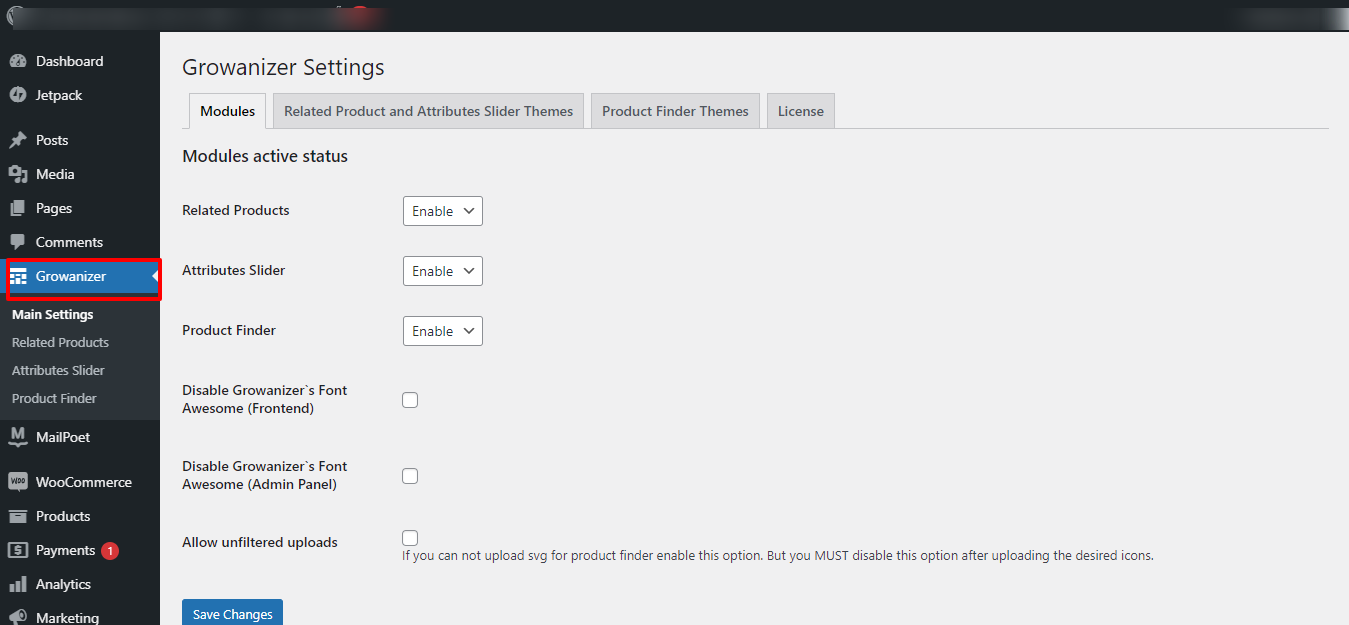Open the WooCommerce sidebar icon
The height and width of the screenshot is (625, 1349).
(20, 481)
